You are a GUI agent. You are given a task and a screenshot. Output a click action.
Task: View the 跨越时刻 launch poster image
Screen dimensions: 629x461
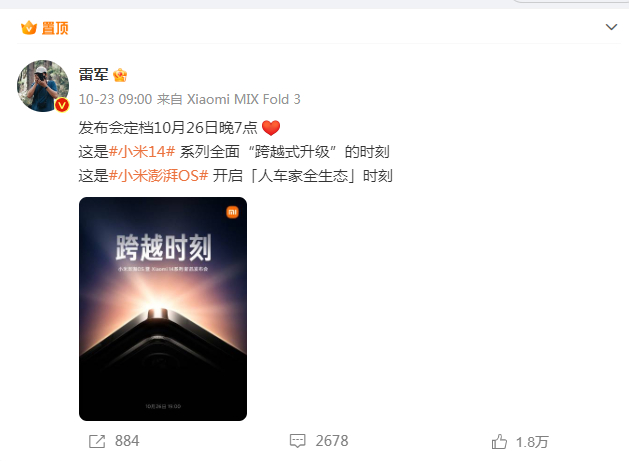point(163,309)
